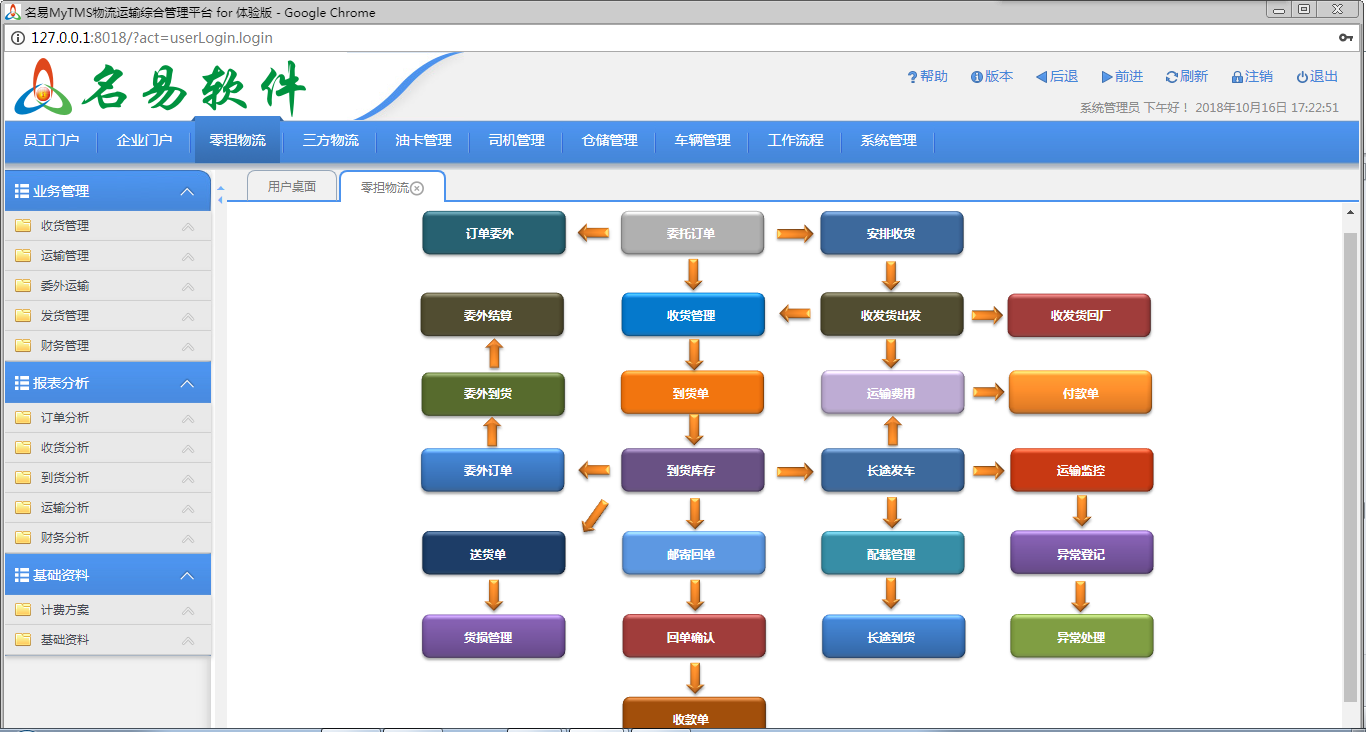Open 财务分析 folder in sidebar
This screenshot has height=732, width=1366.
(x=65, y=538)
